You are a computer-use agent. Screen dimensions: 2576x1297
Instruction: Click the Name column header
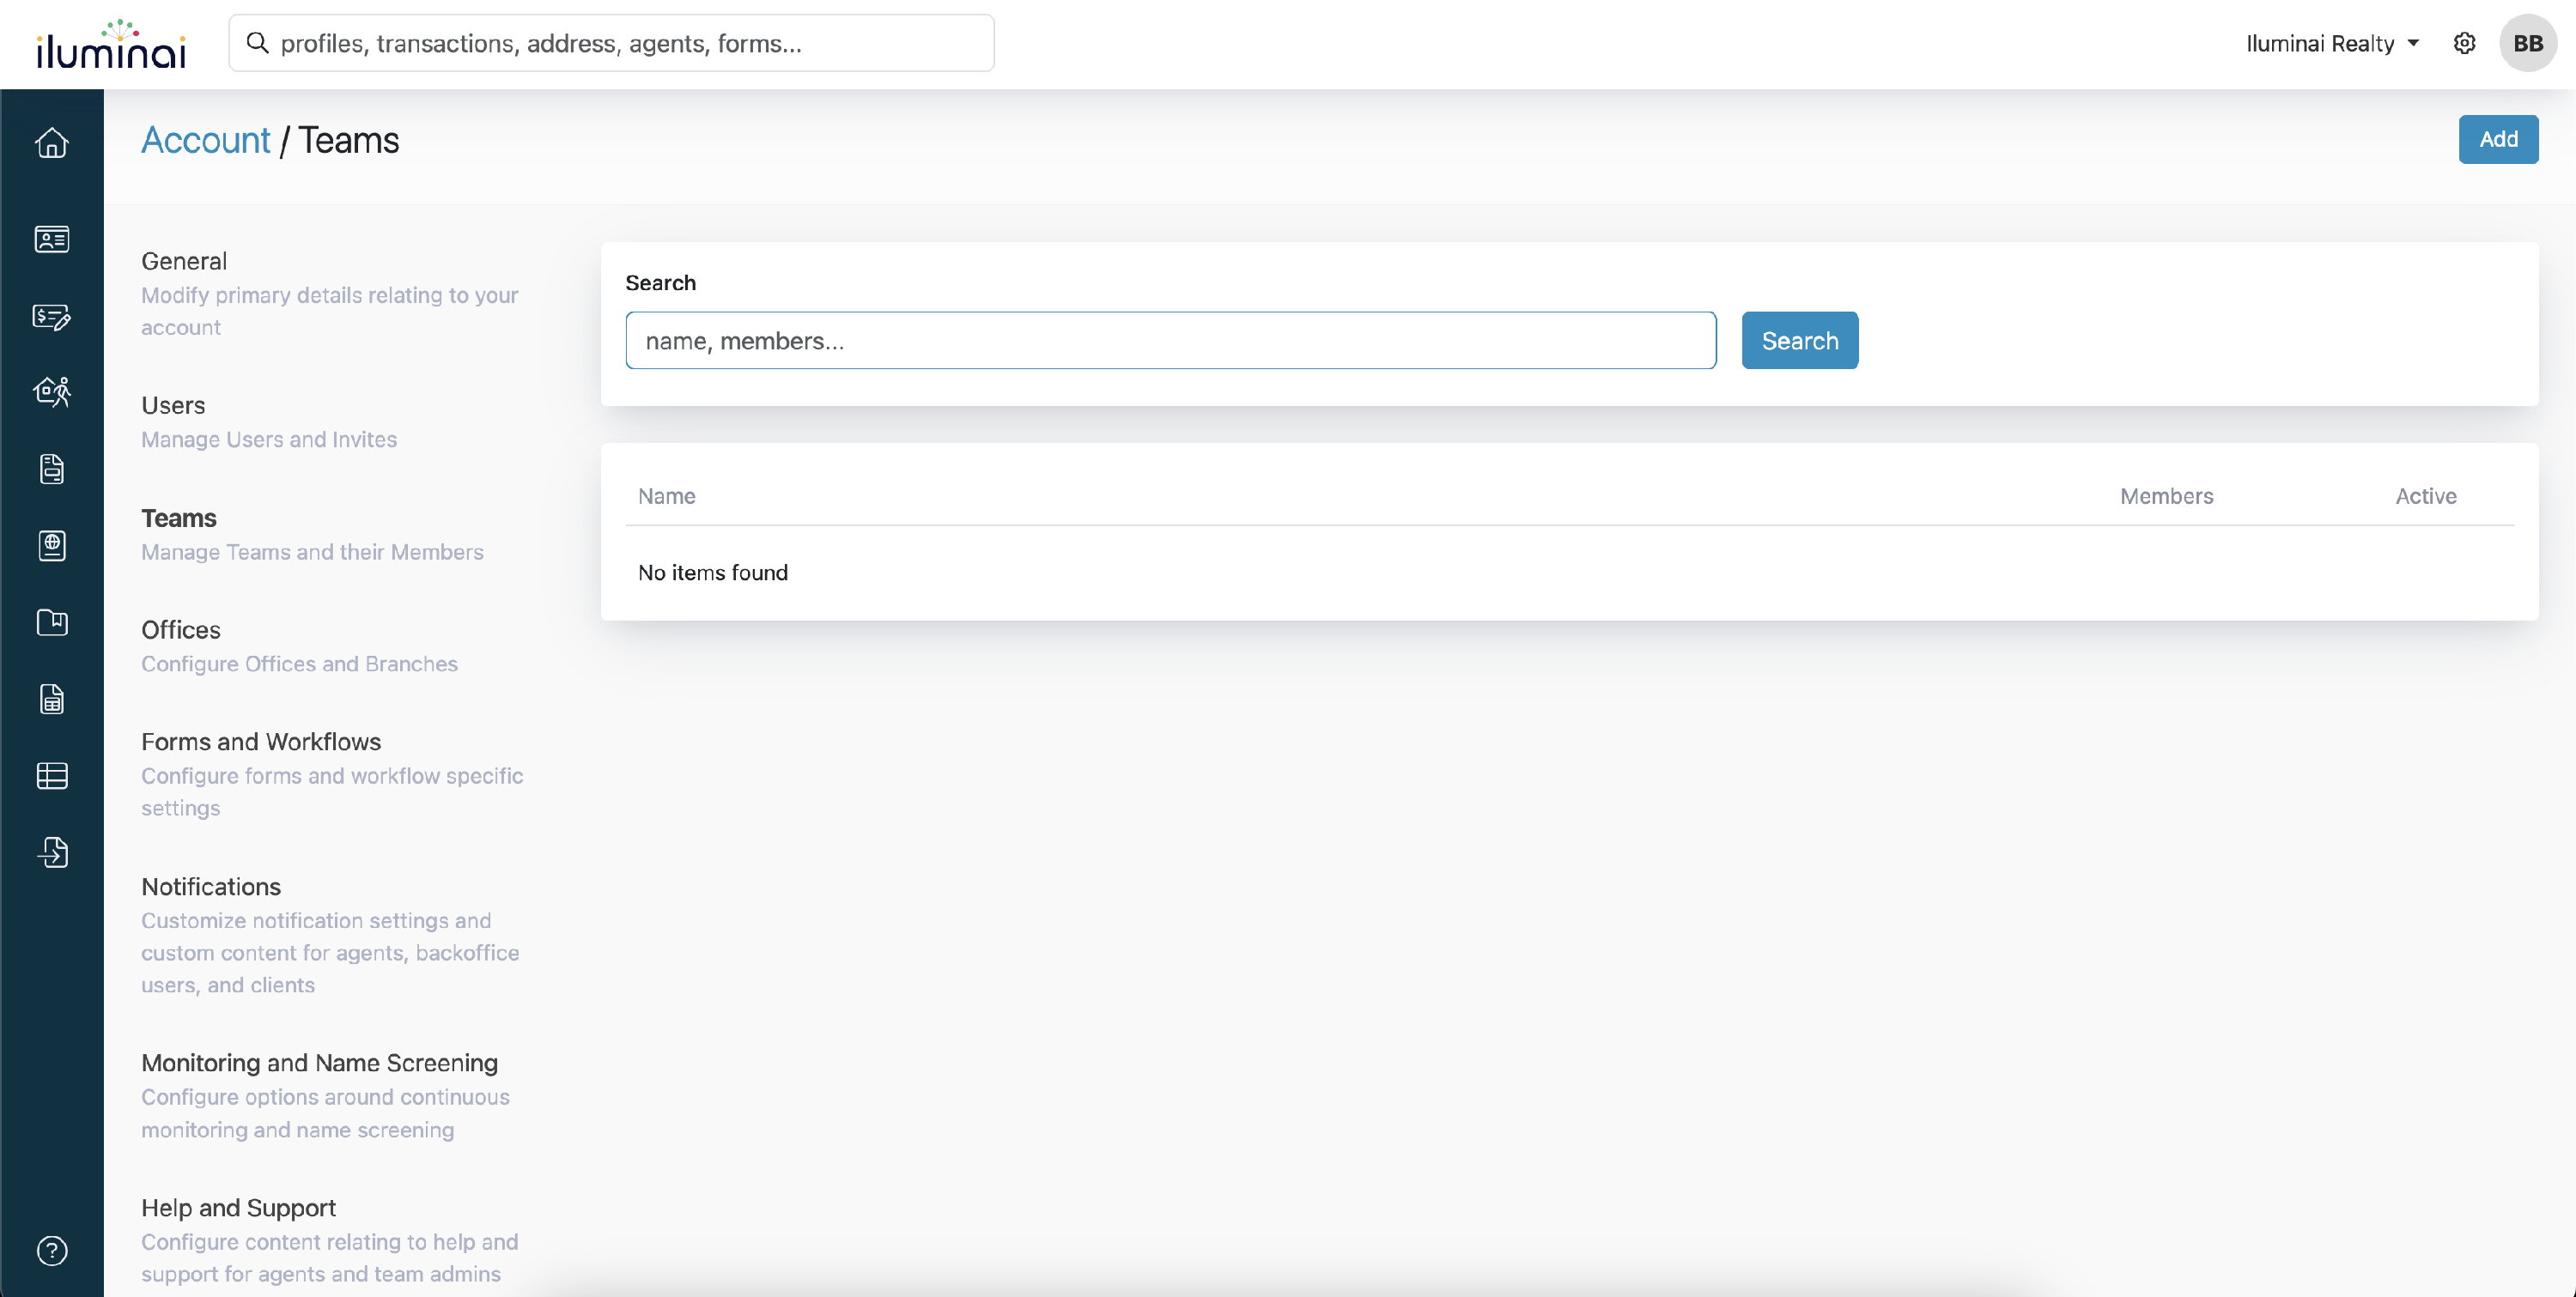point(667,496)
